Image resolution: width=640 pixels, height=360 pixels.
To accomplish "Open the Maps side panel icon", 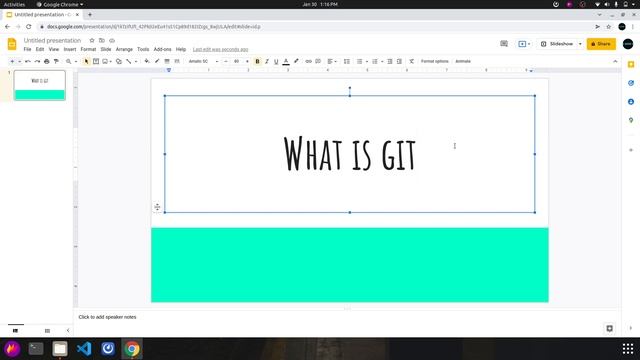I will coord(631,120).
